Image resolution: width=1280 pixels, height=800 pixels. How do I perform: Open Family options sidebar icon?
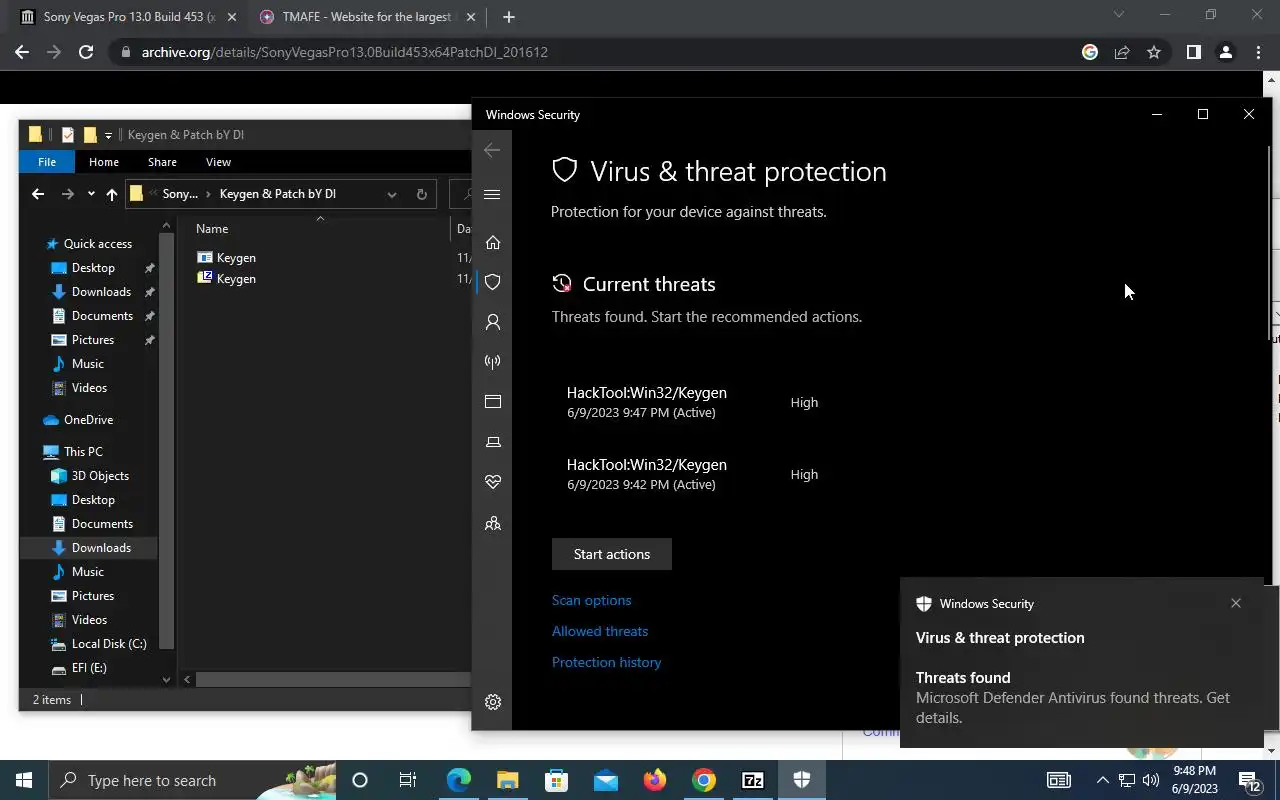click(492, 523)
